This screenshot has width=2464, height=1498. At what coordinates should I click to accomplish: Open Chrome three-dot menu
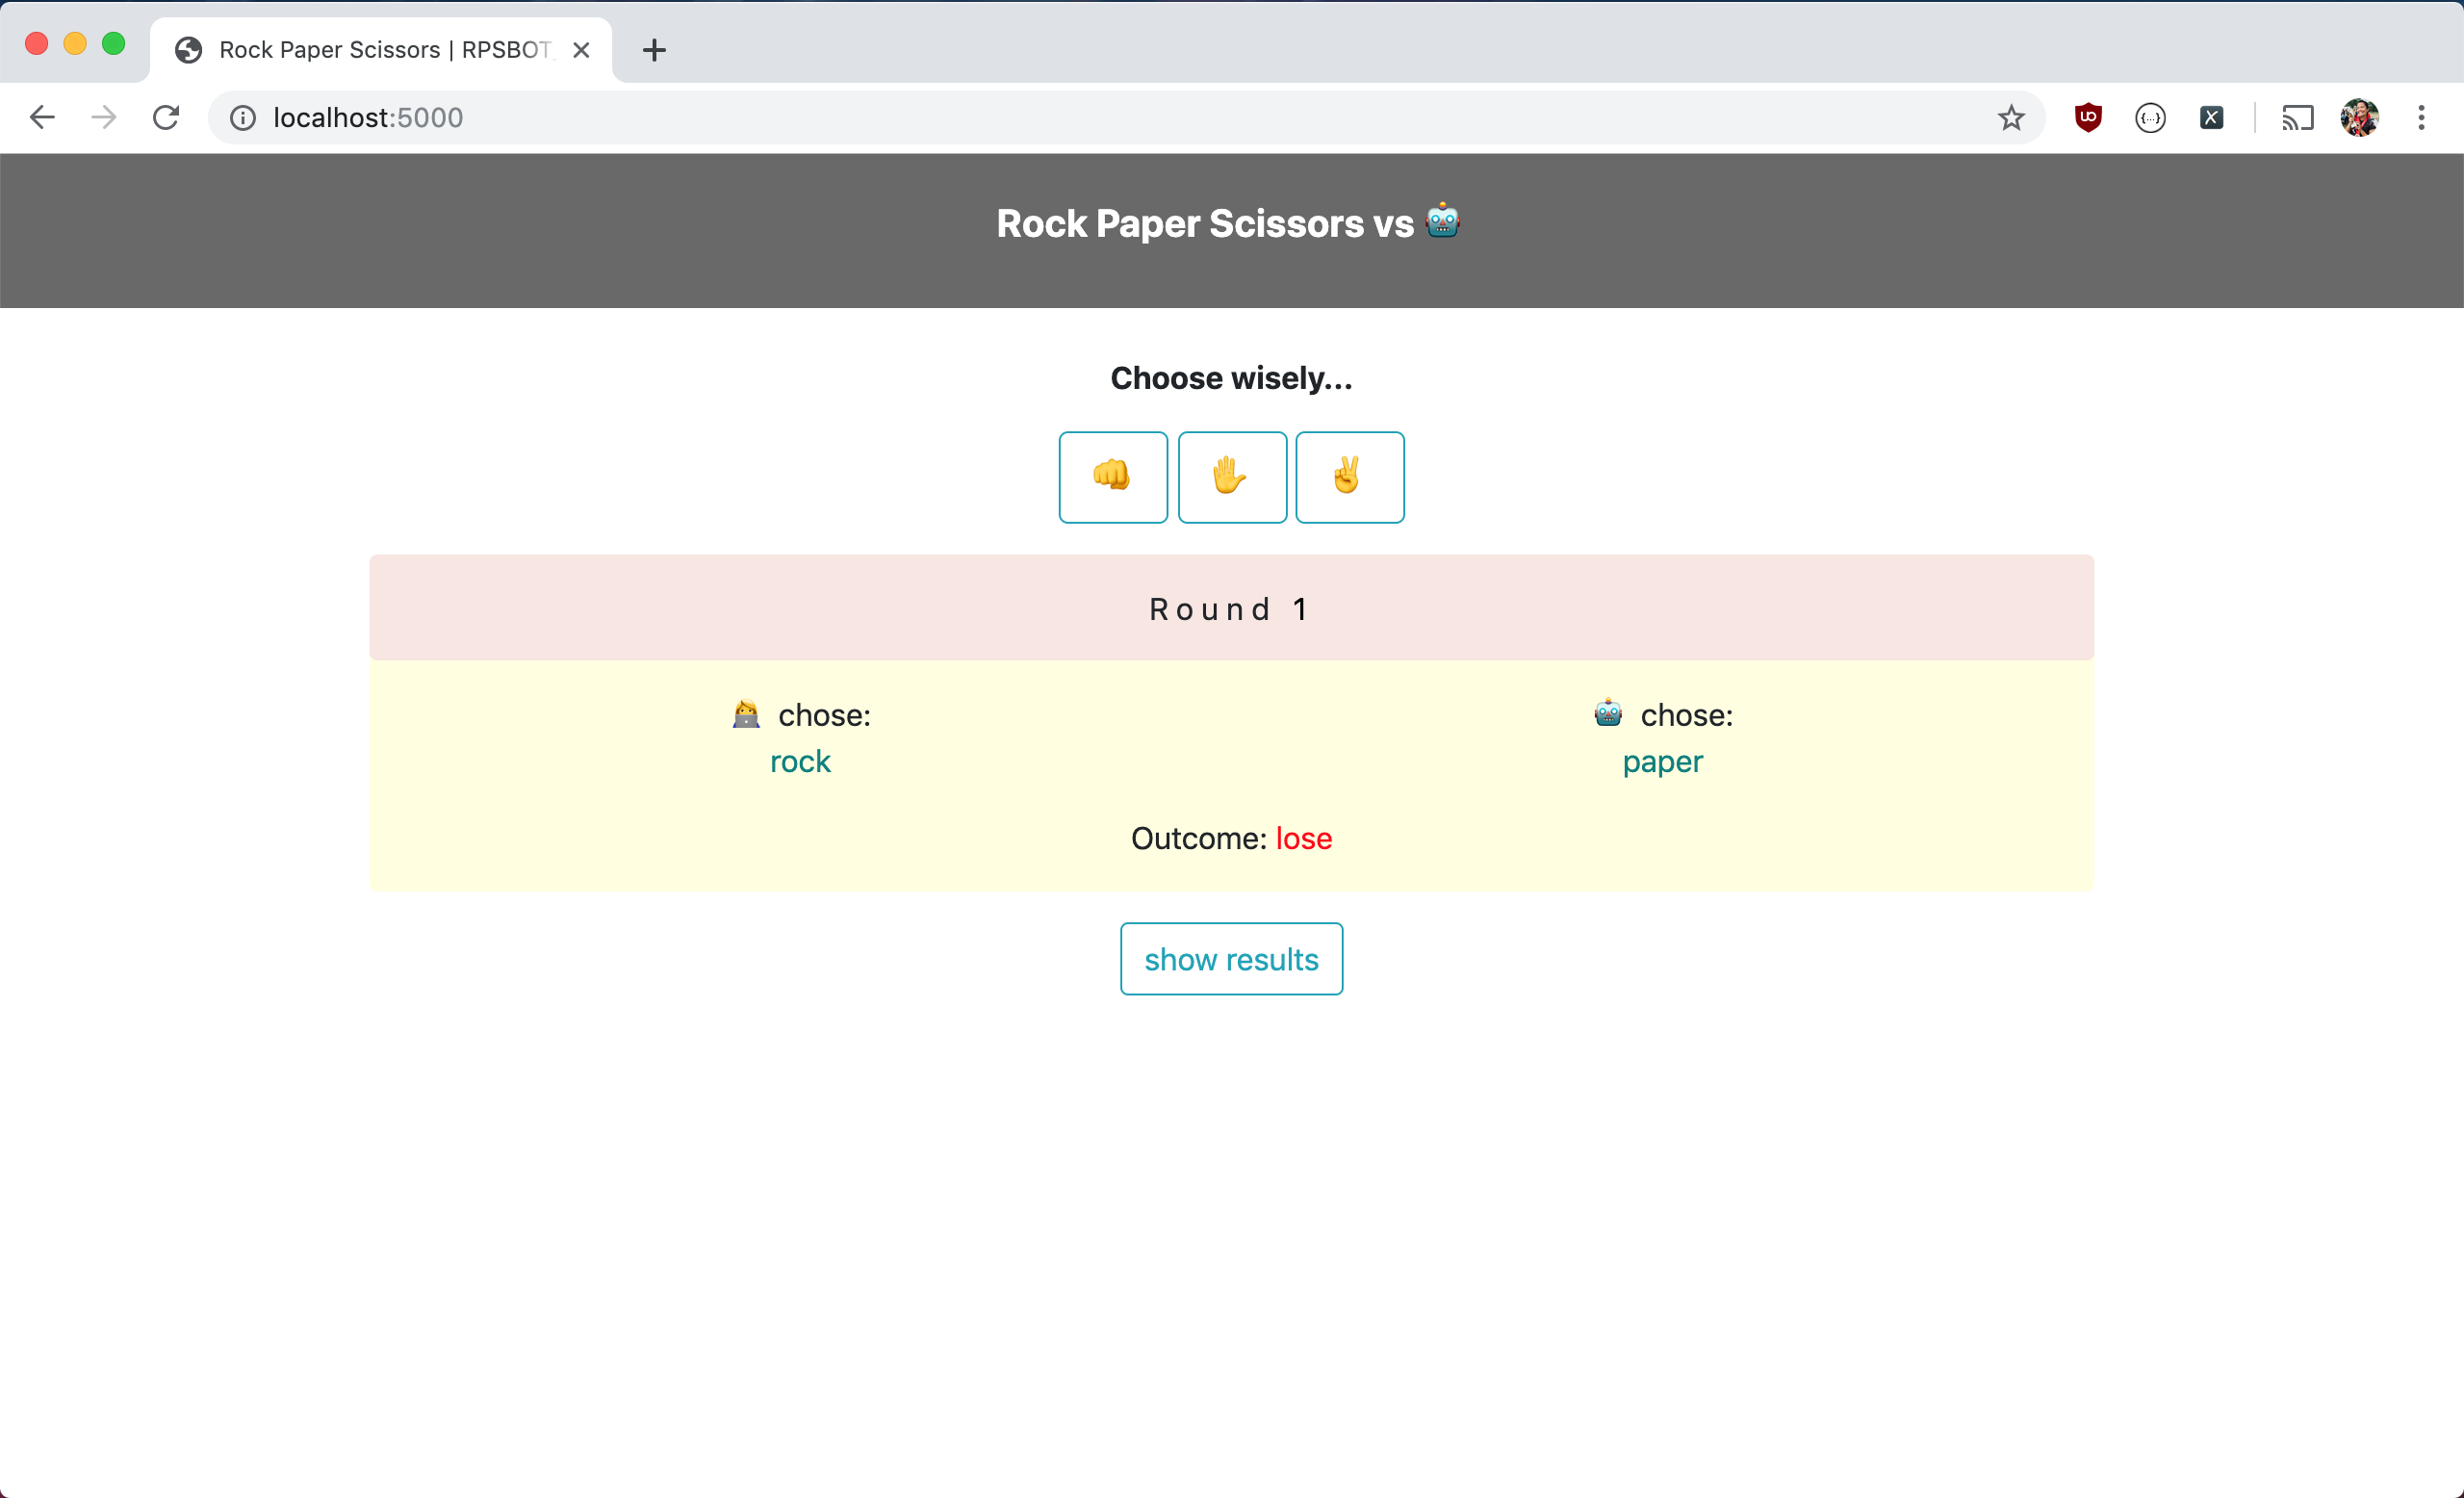[2421, 118]
